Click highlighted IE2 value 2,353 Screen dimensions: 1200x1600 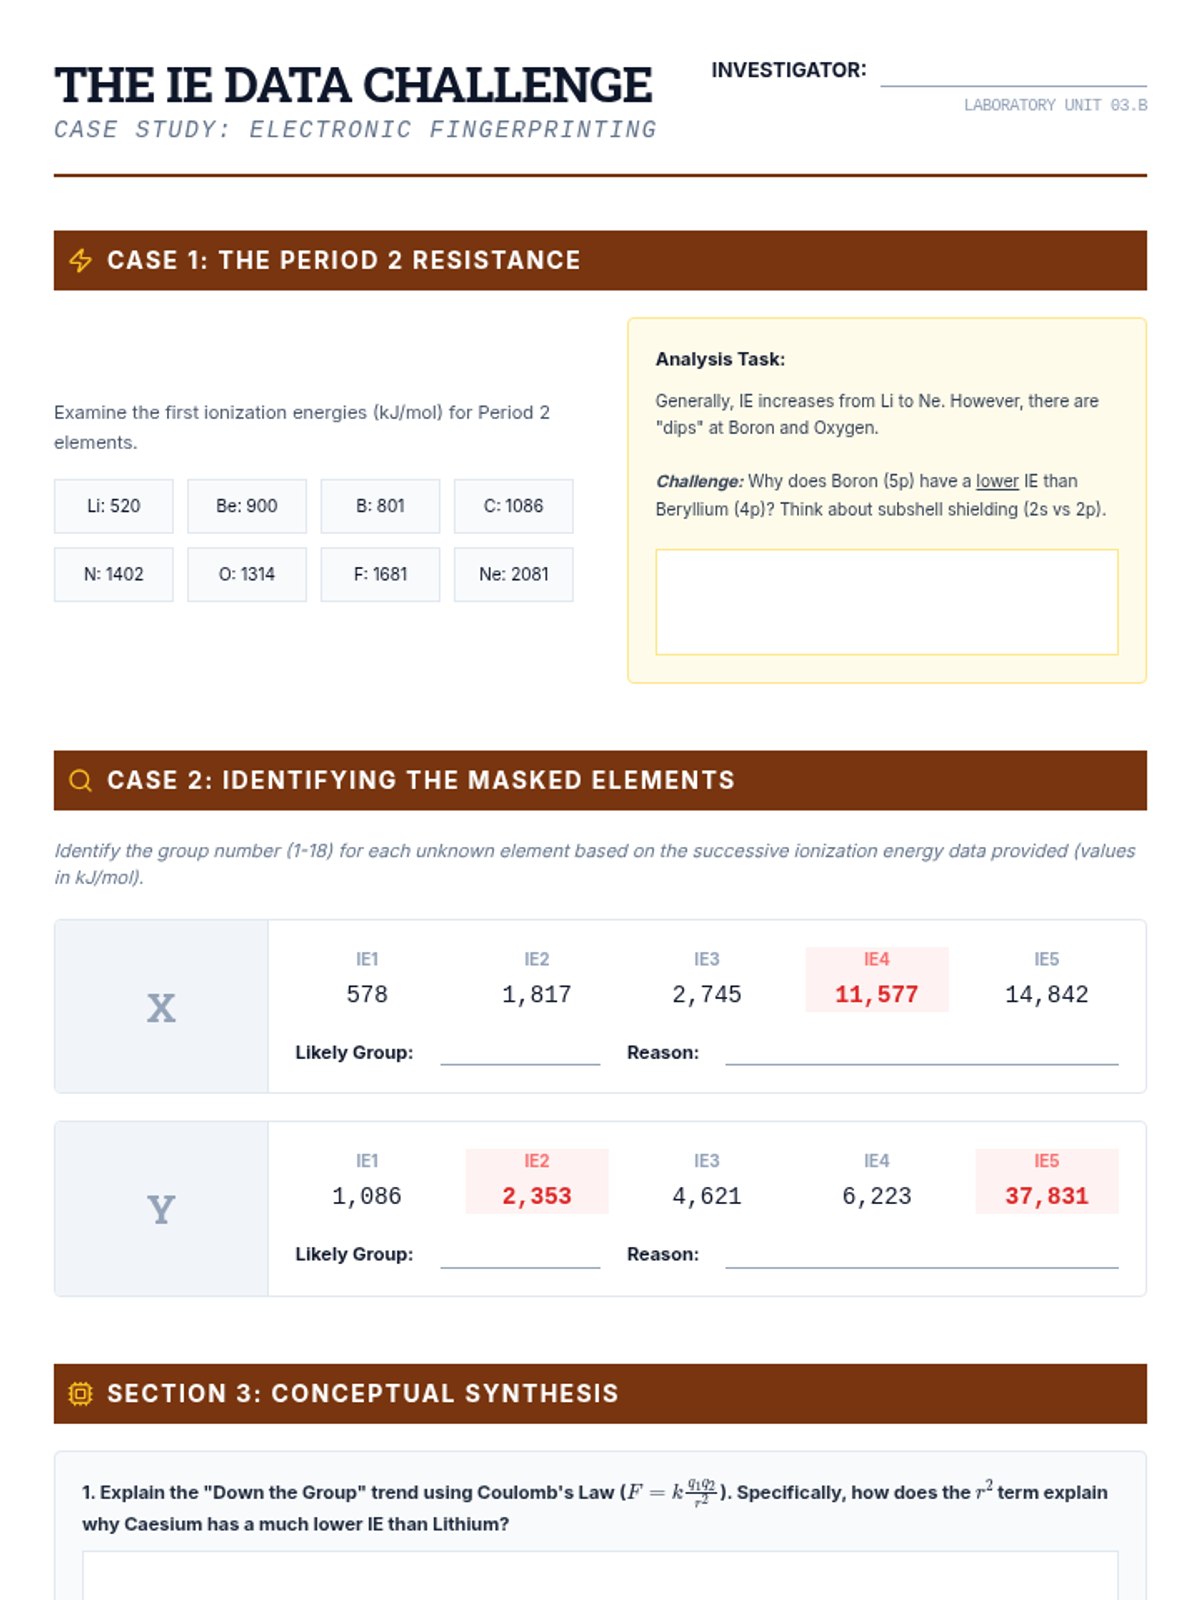click(x=537, y=1197)
